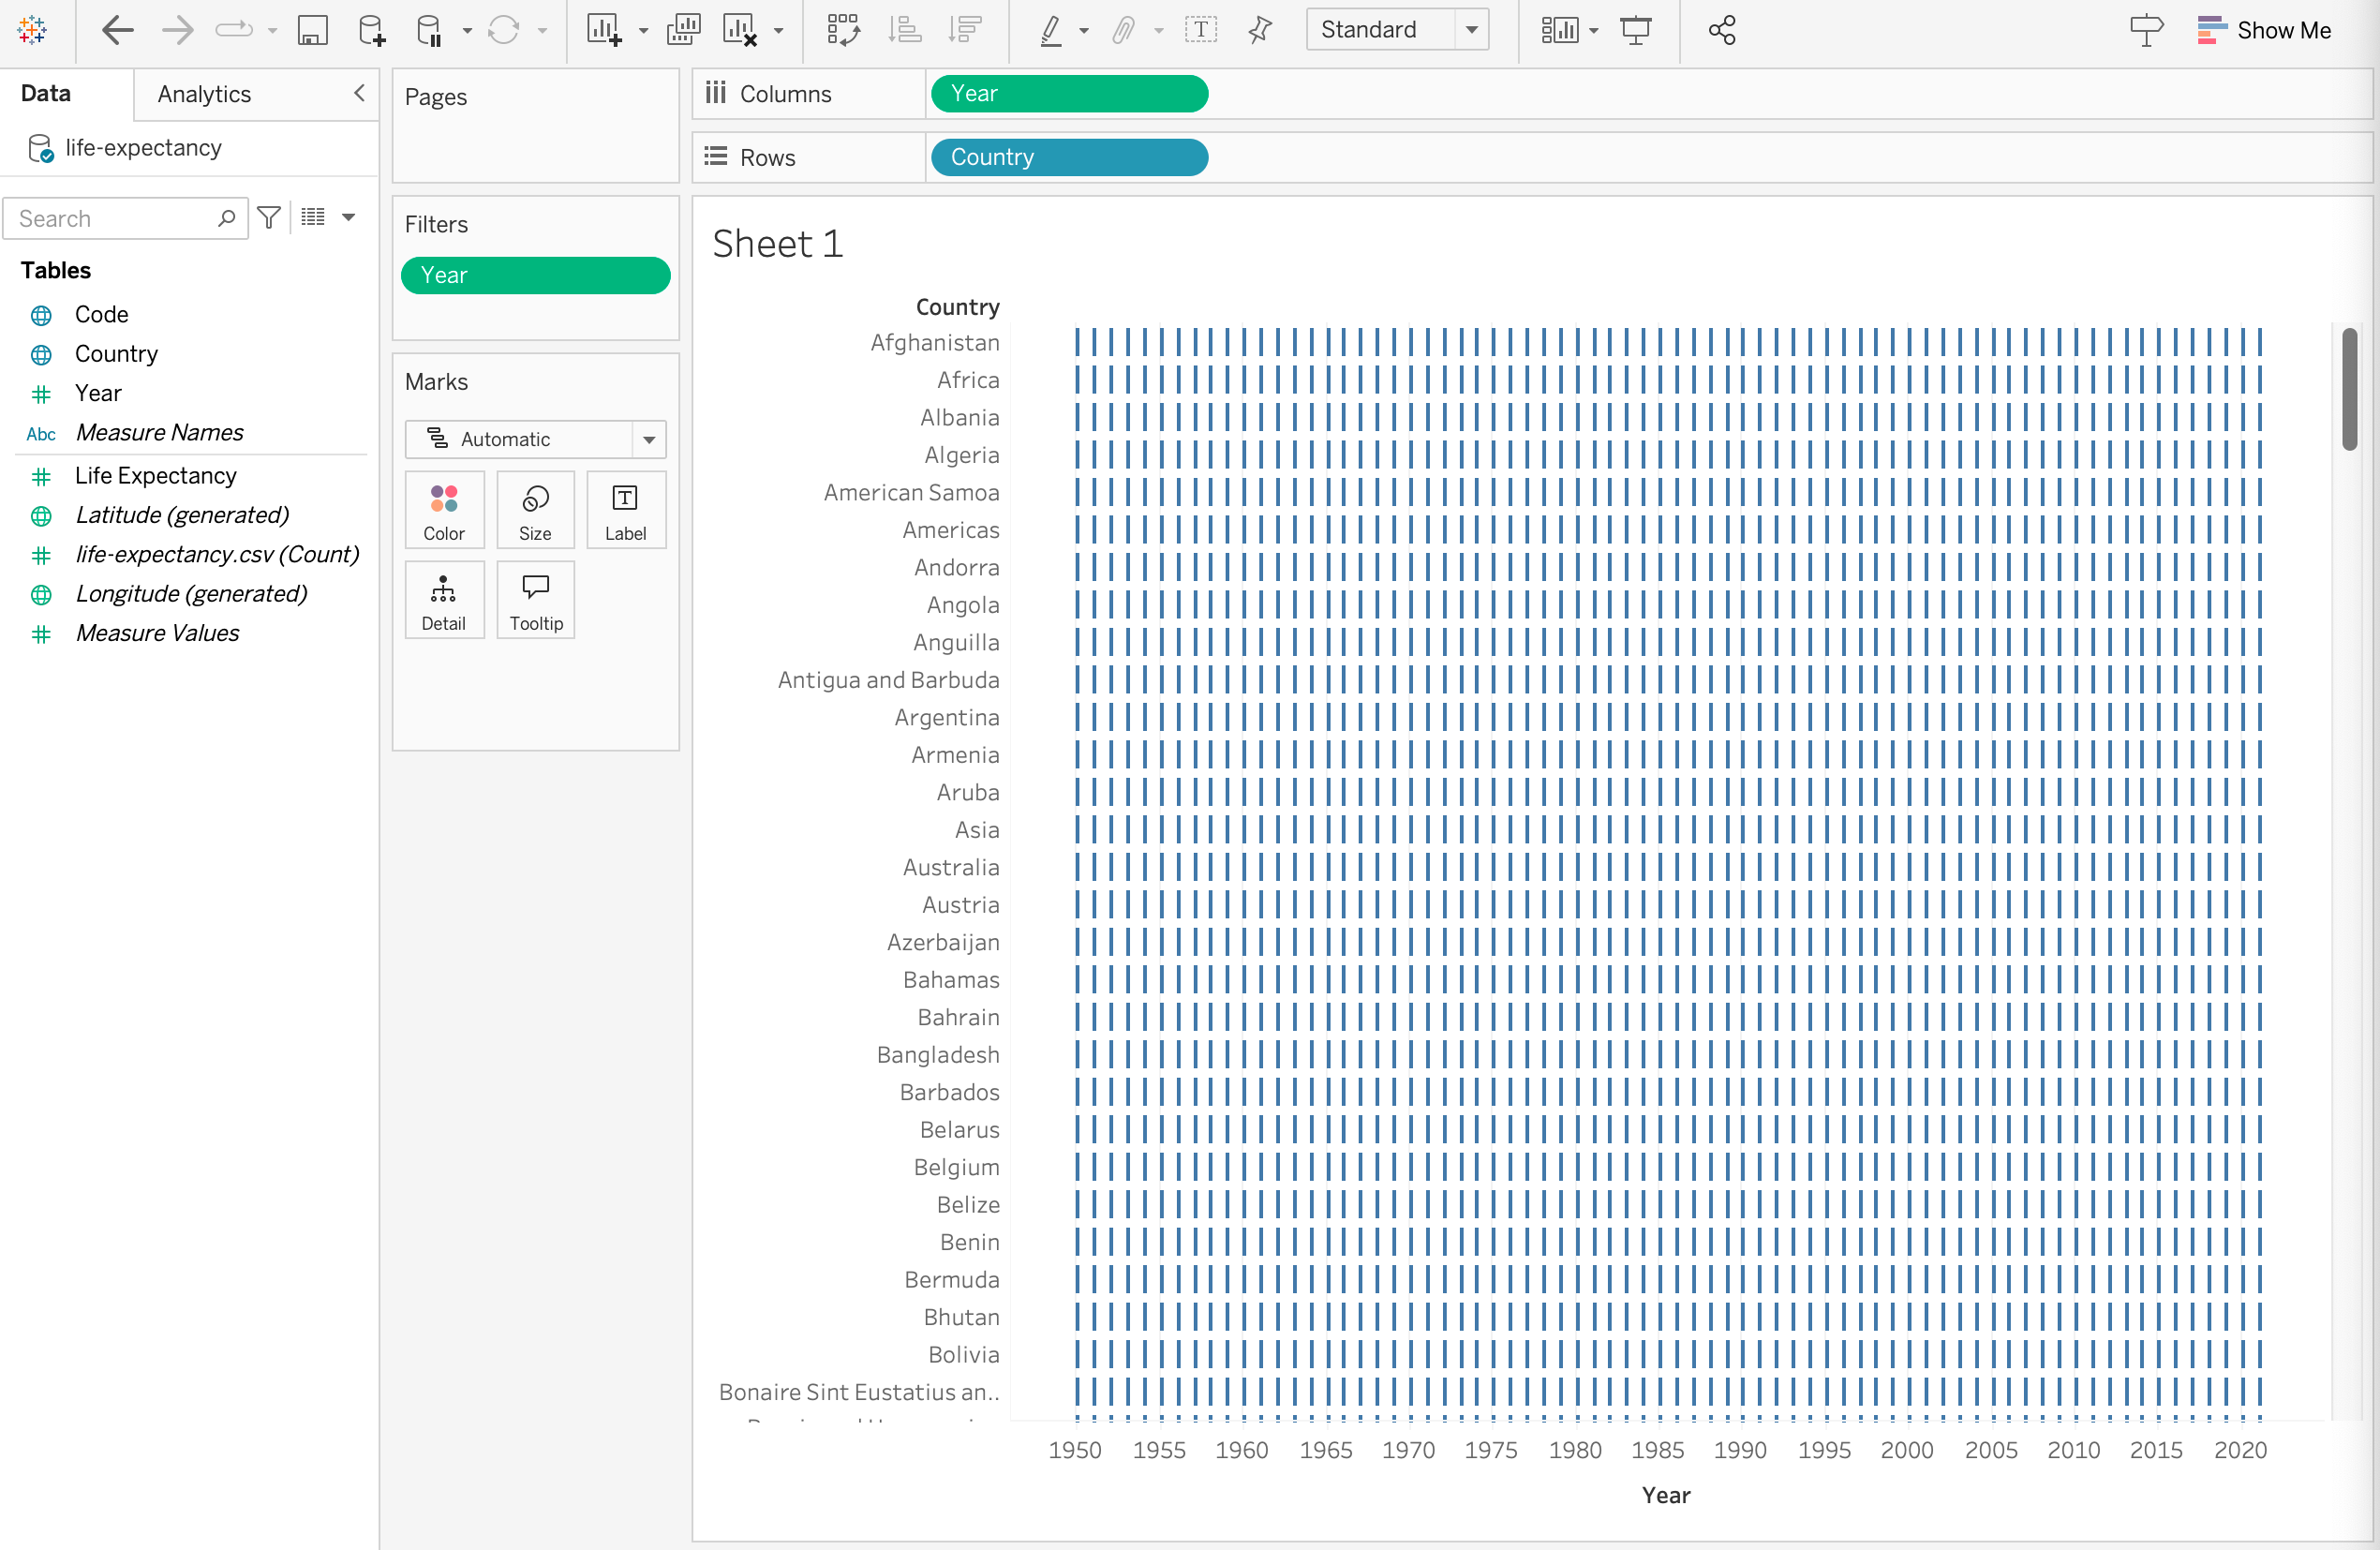This screenshot has width=2380, height=1550.
Task: Click the Detail button on Marks card
Action: tap(444, 600)
